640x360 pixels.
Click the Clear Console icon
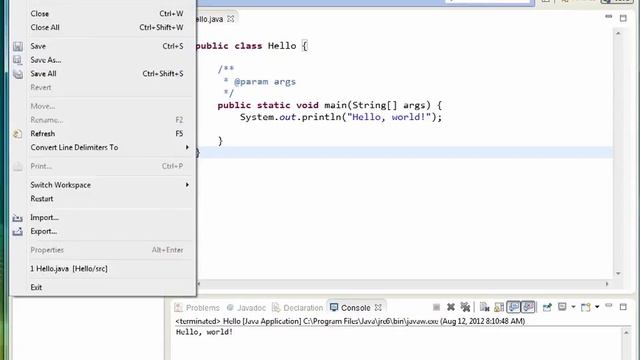tap(484, 307)
